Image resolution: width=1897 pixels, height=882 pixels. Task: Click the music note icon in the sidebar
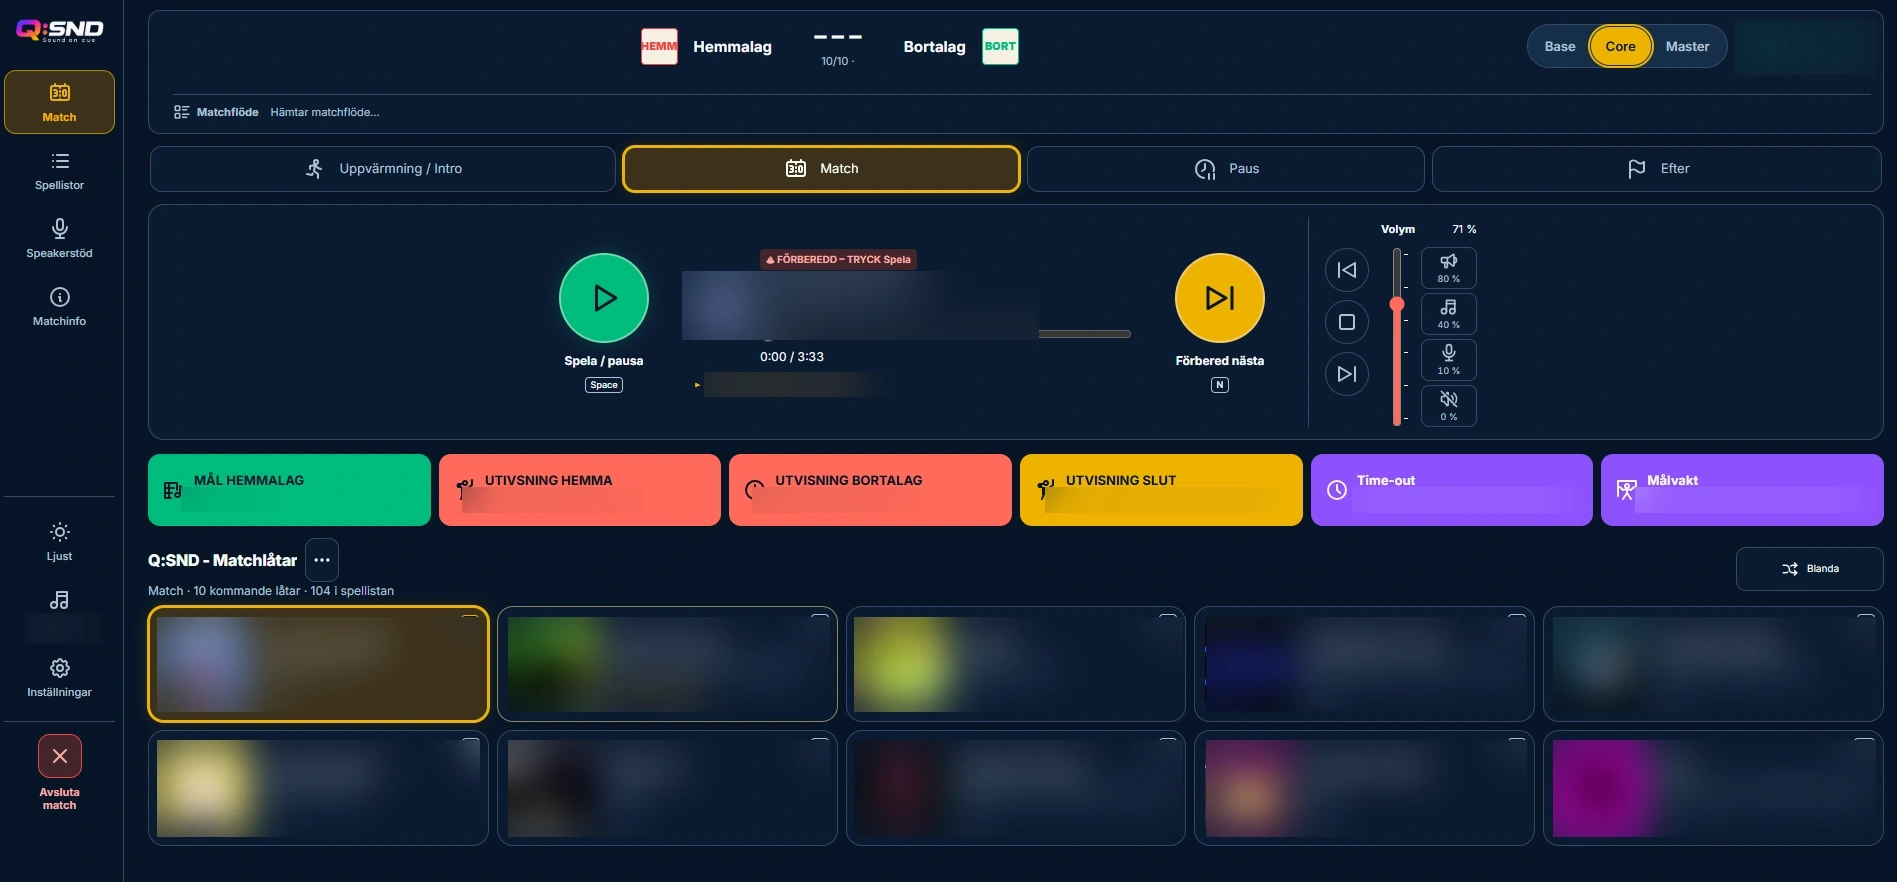click(x=59, y=600)
